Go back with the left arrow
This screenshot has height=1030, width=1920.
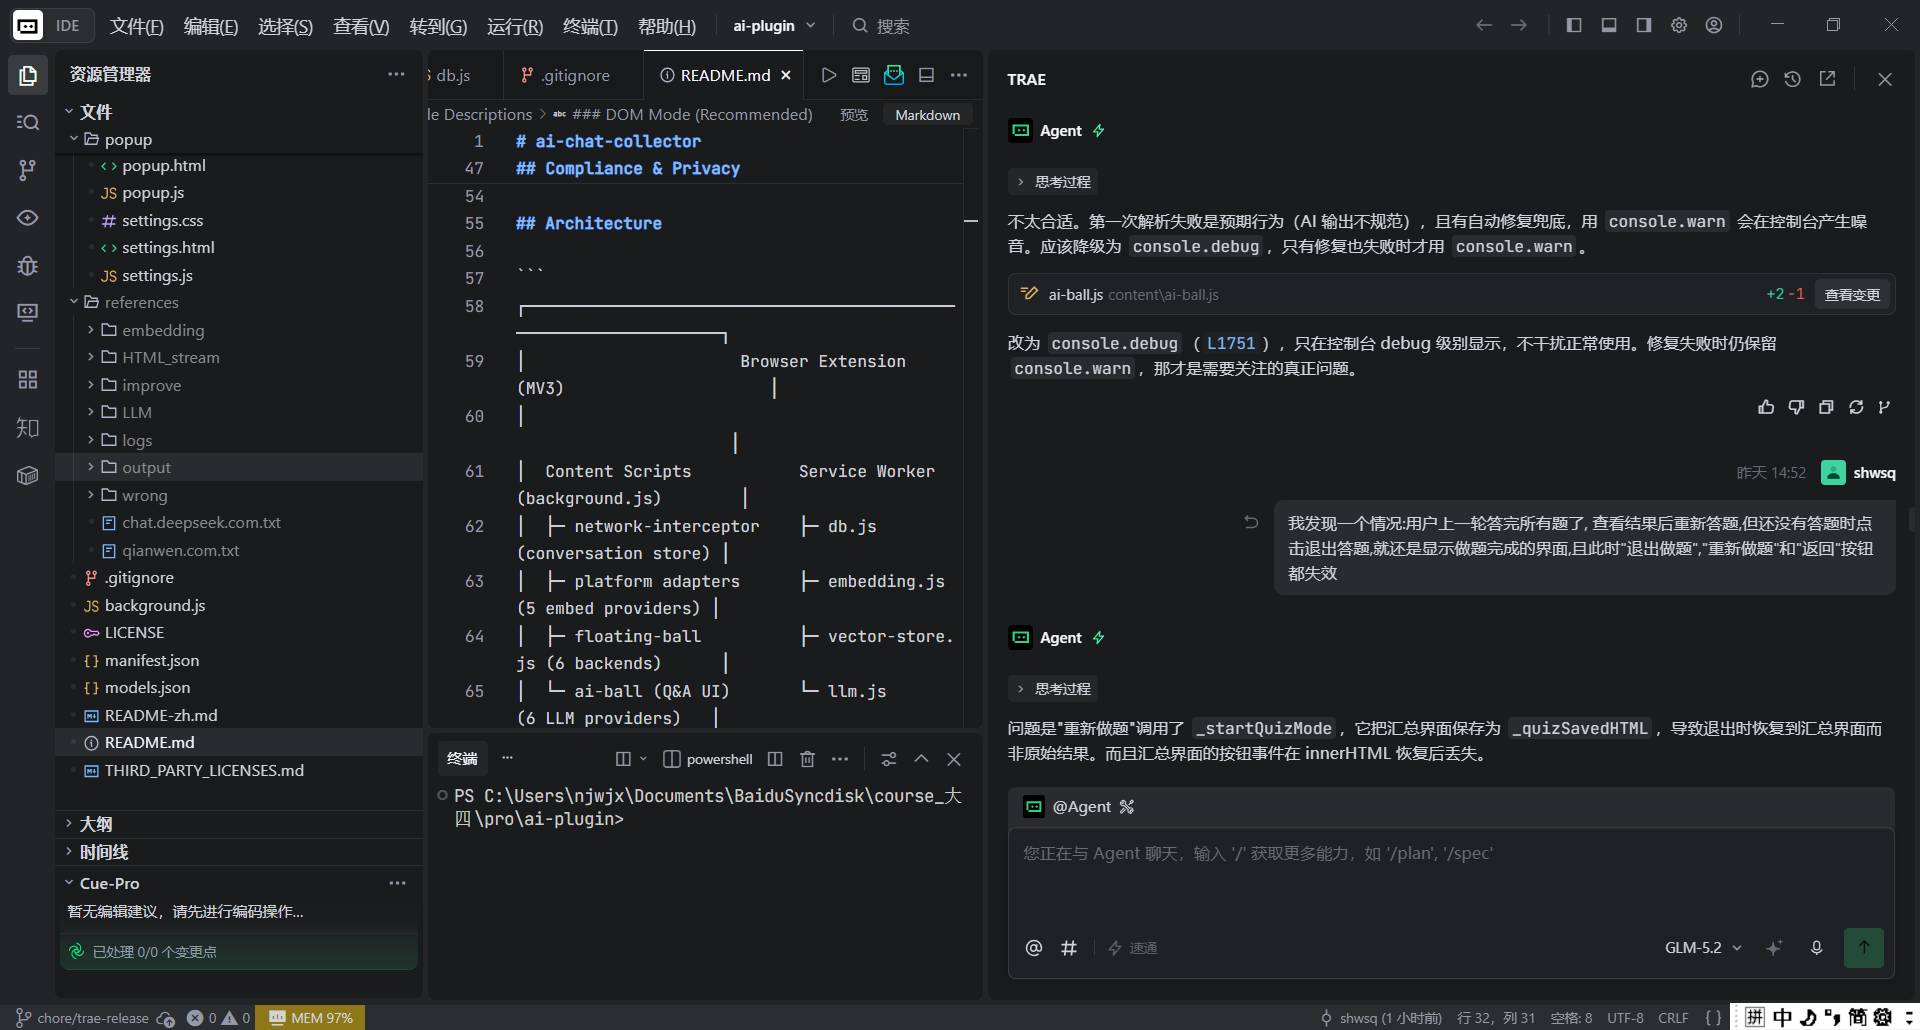[x=1484, y=25]
